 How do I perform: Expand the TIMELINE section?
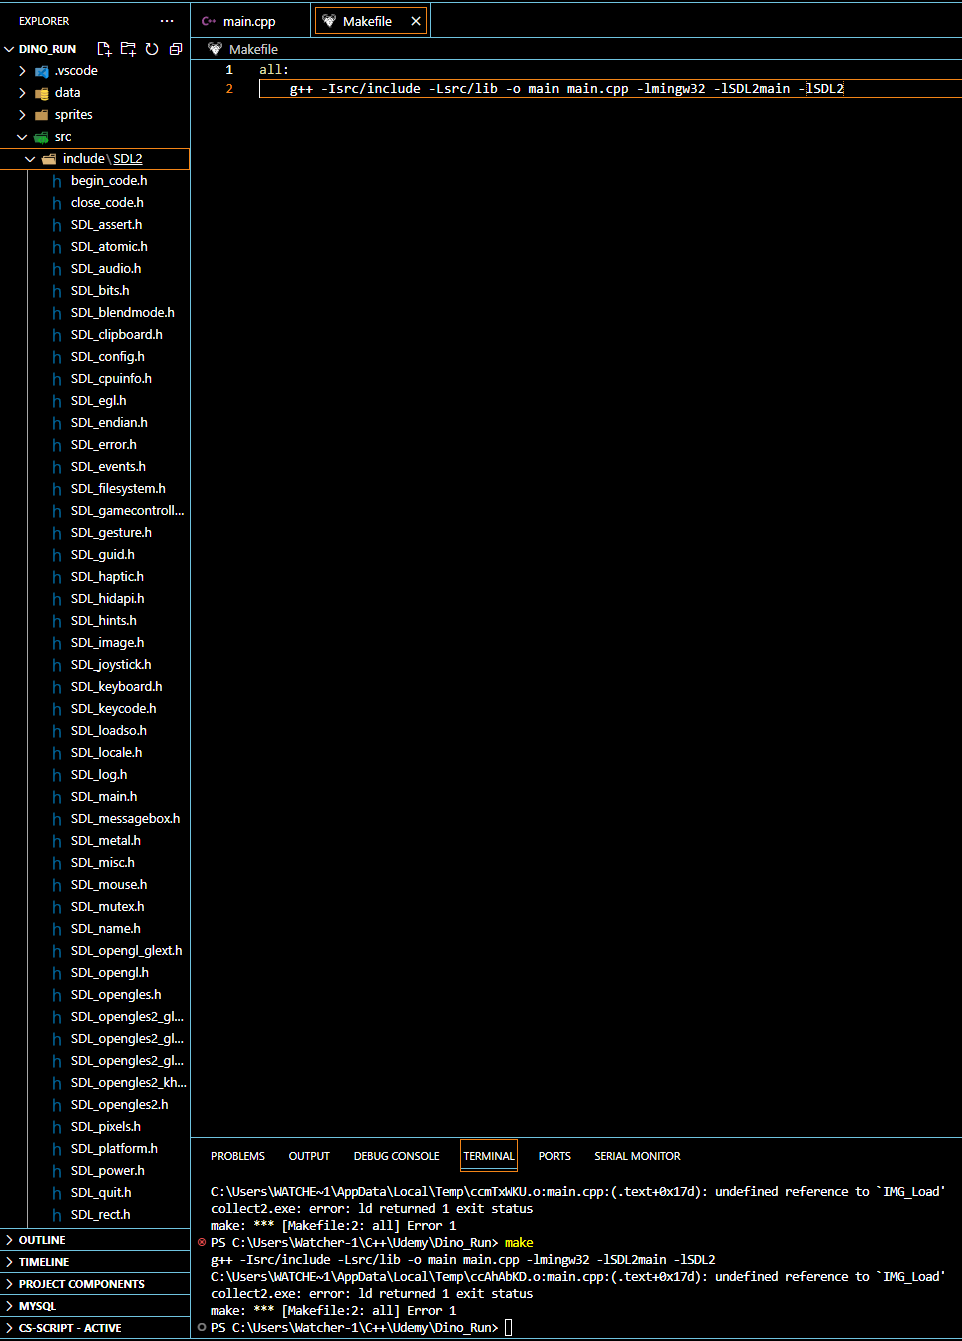coord(95,1262)
